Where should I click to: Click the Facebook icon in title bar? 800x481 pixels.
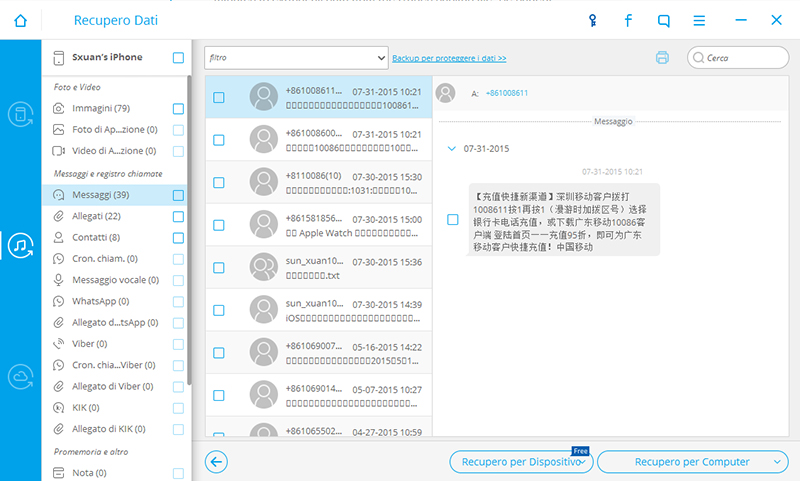point(629,20)
